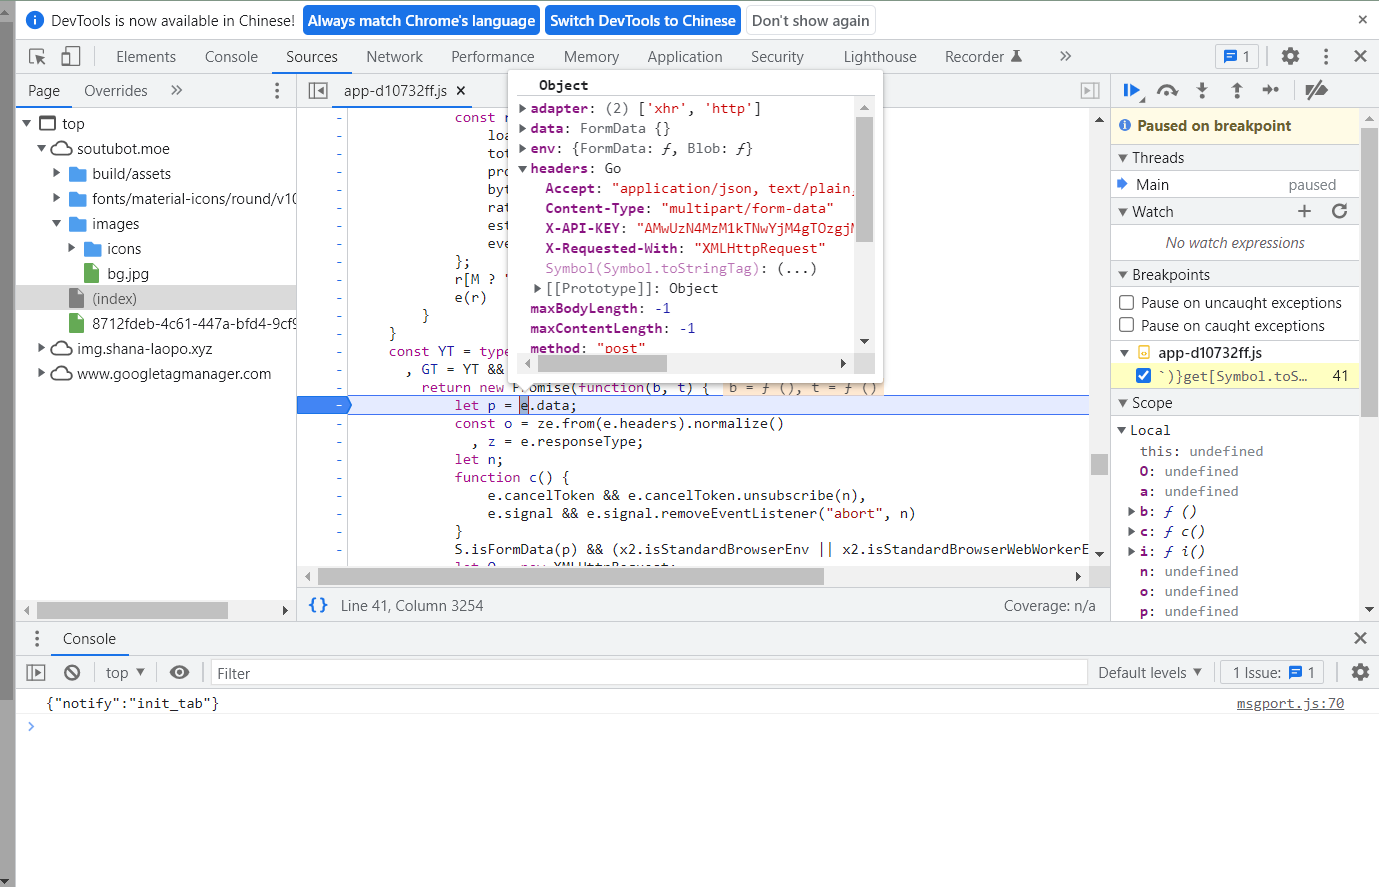
Task: Click the navigator pane horizontal scrollbar
Action: (132, 610)
